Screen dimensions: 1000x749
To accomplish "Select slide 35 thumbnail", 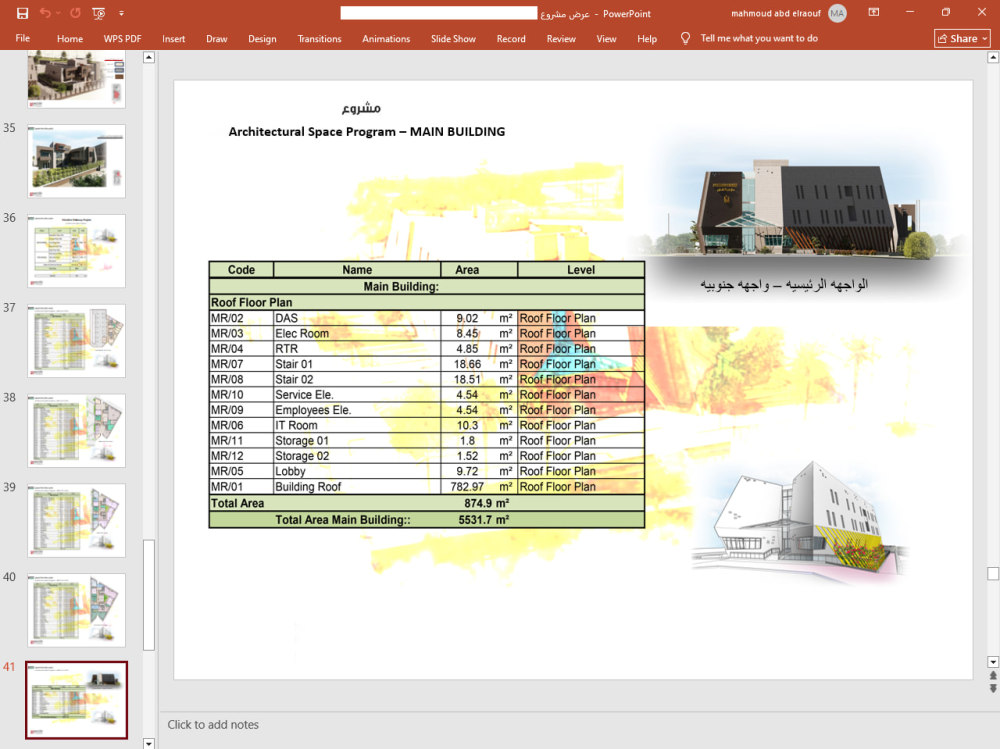I will coord(77,161).
